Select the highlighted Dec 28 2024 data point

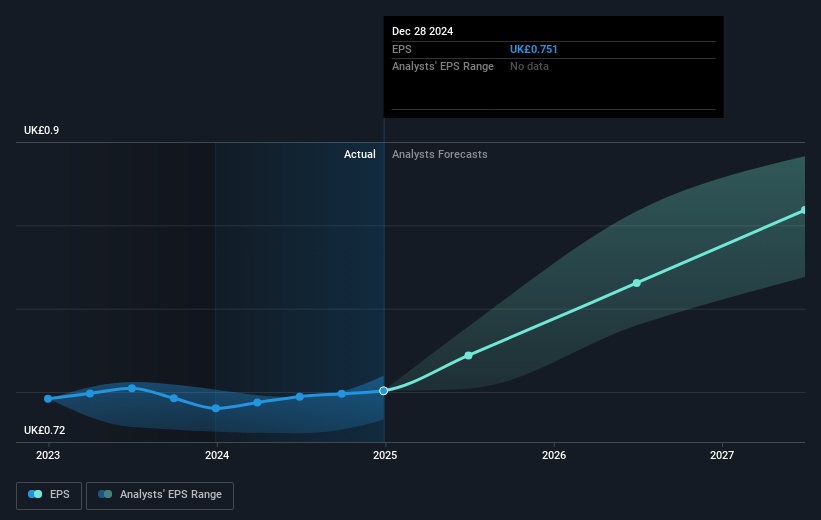tap(384, 391)
